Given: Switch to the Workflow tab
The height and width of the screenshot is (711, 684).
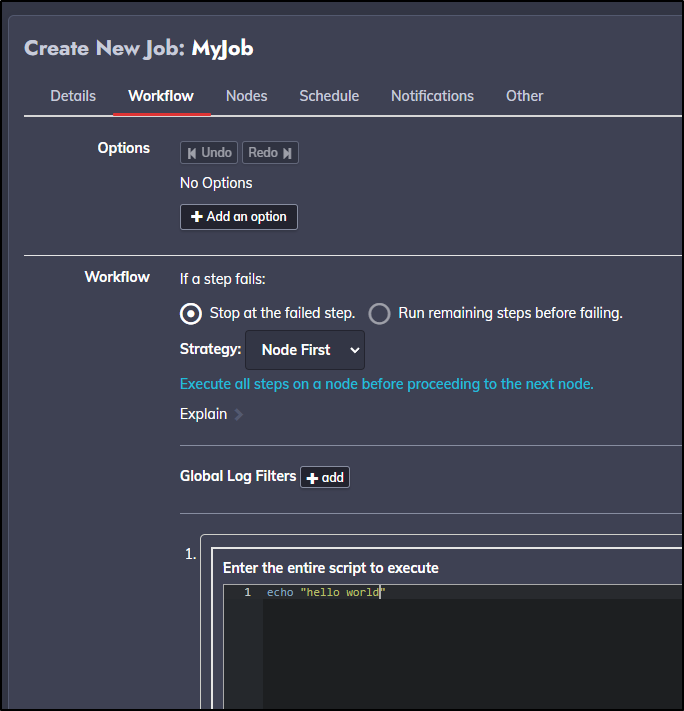Looking at the screenshot, I should pyautogui.click(x=161, y=96).
